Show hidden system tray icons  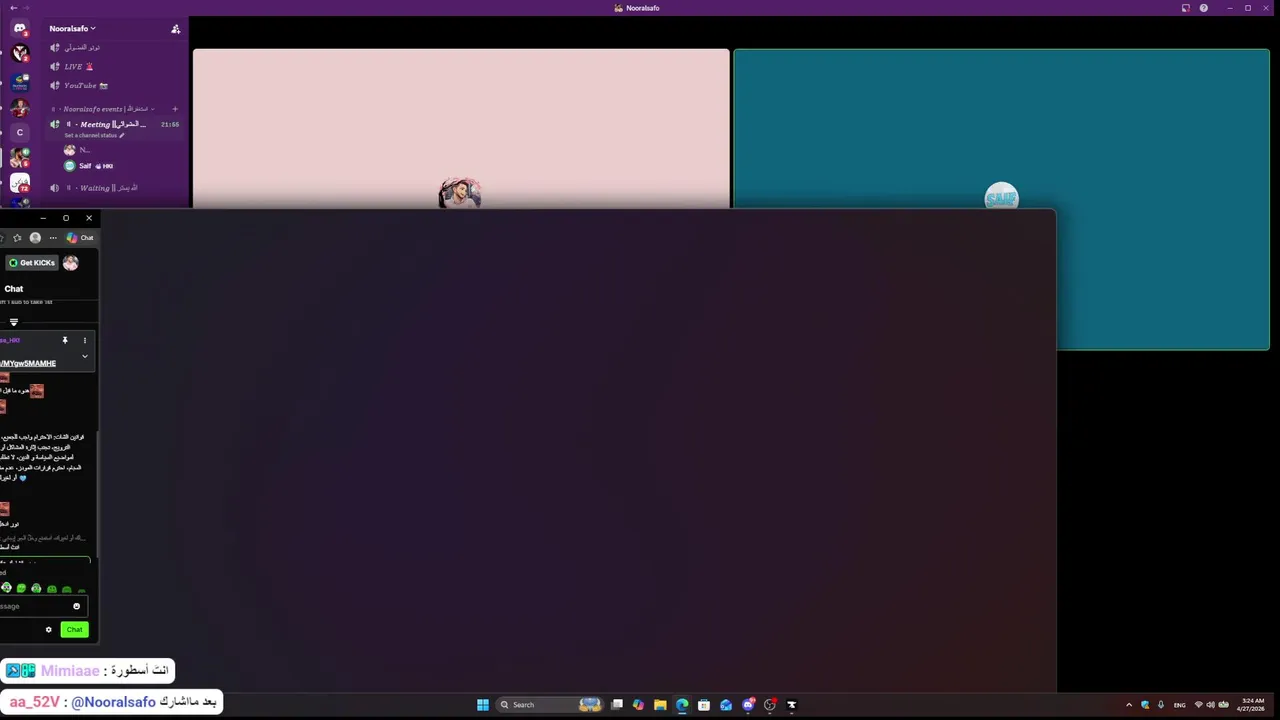point(1129,705)
